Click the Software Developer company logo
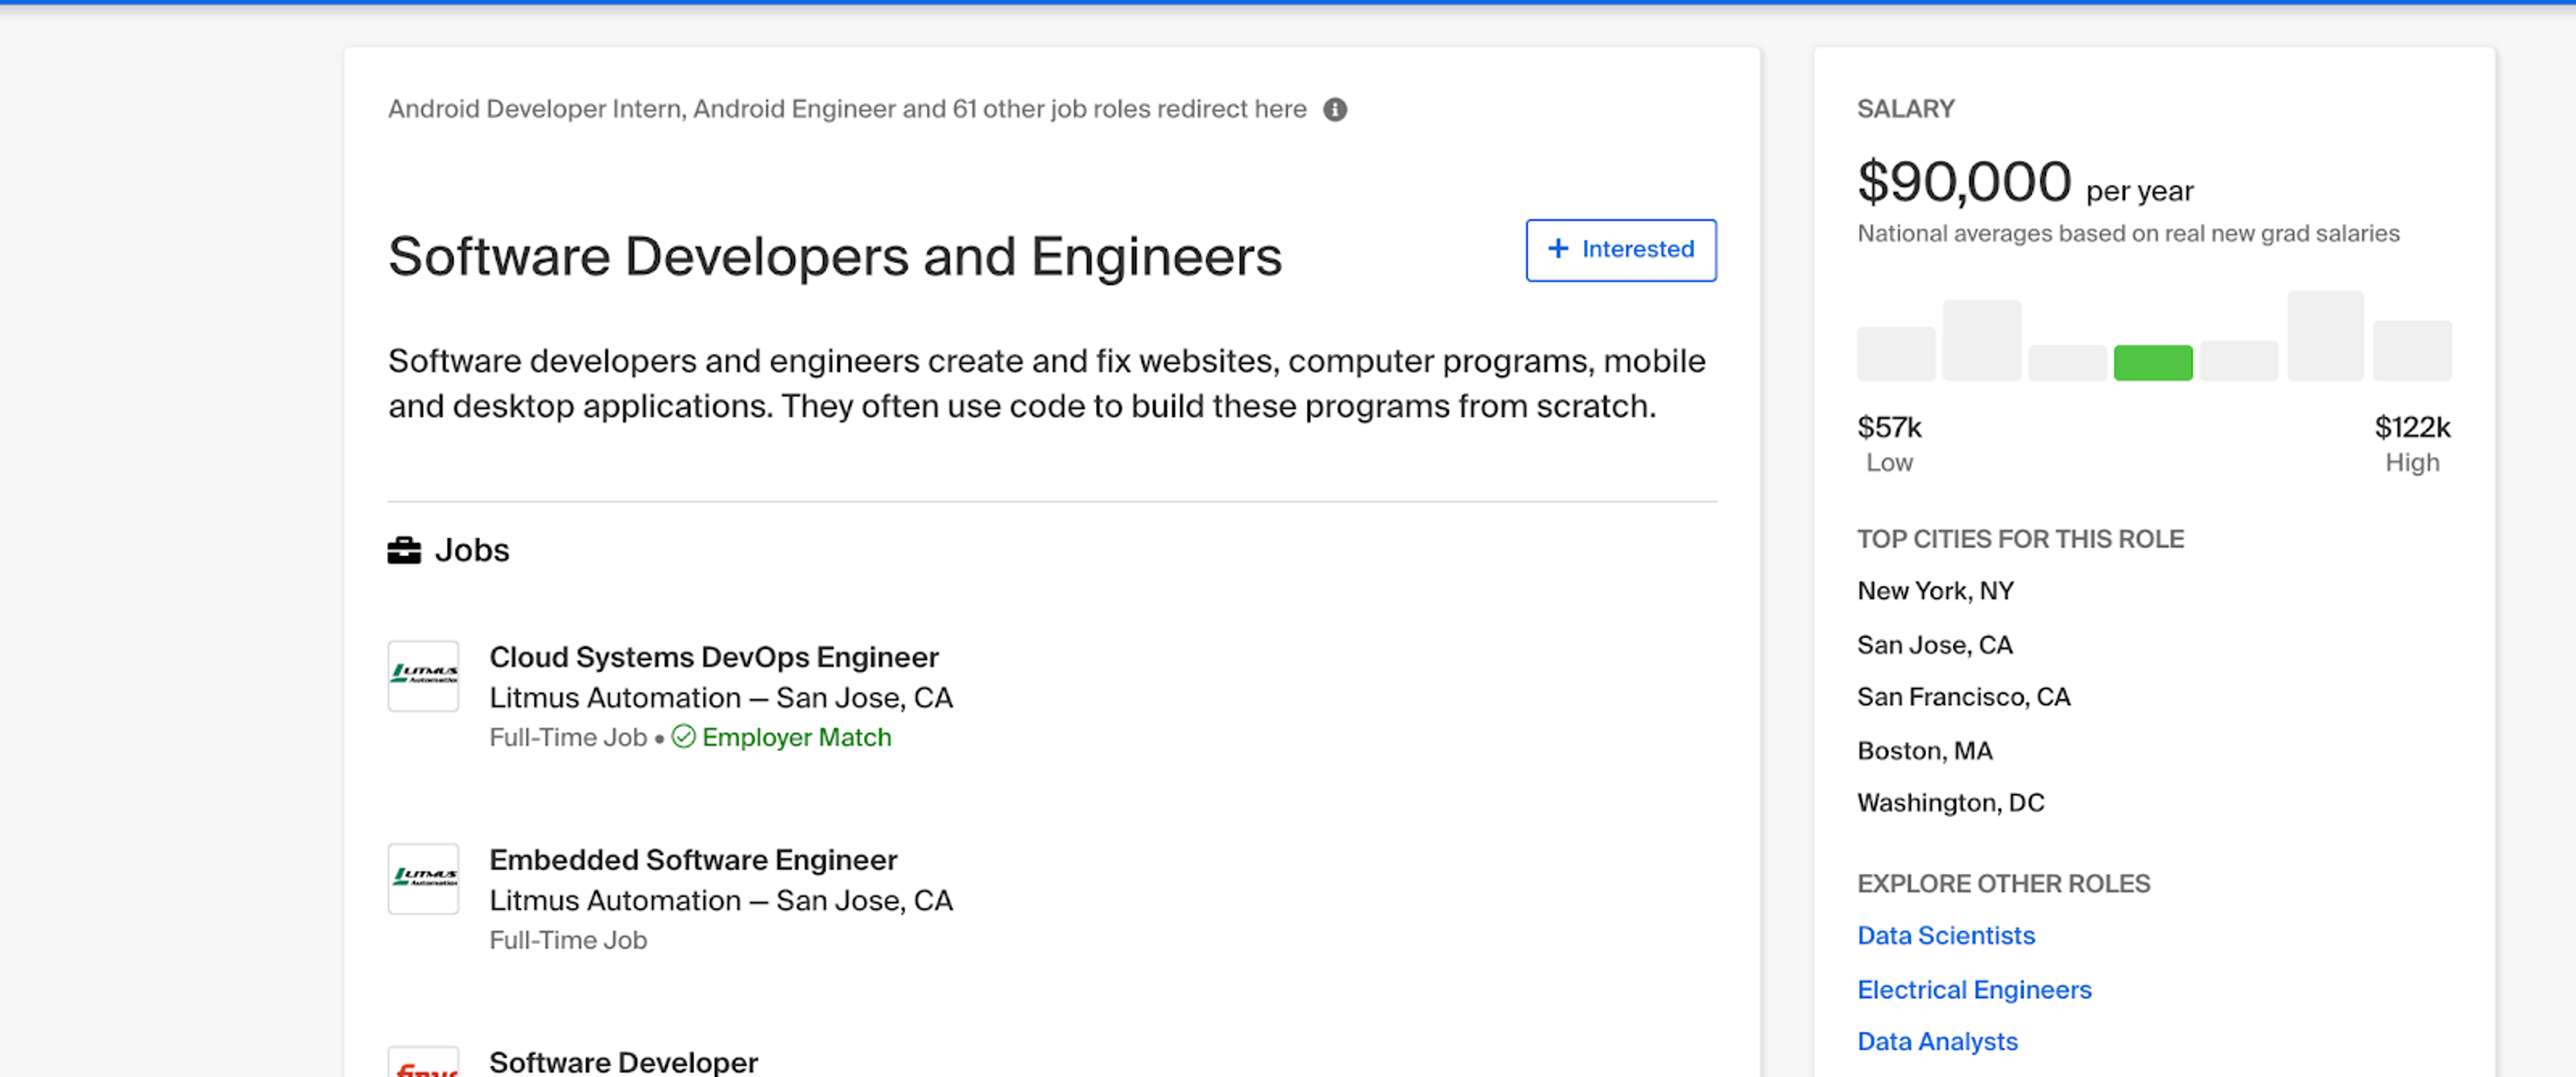Screen dimensions: 2576x1077 (423, 1063)
